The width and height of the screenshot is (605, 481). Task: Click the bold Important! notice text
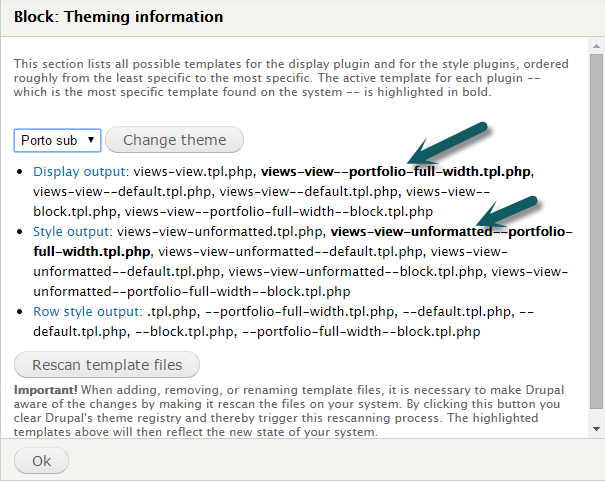49,389
